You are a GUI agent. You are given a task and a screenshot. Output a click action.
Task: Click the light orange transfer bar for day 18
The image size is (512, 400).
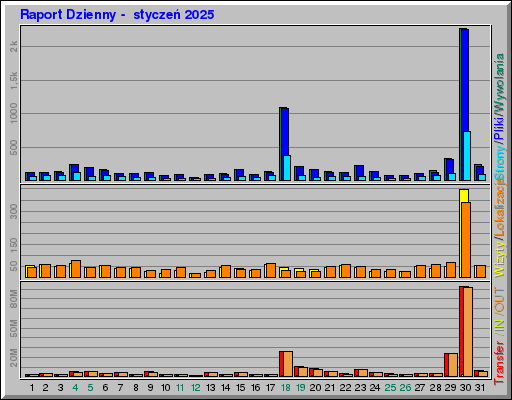pyautogui.click(x=288, y=364)
